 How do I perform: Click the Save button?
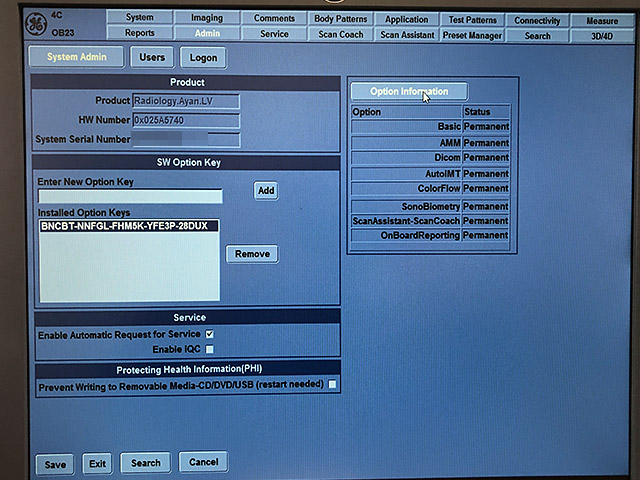55,464
